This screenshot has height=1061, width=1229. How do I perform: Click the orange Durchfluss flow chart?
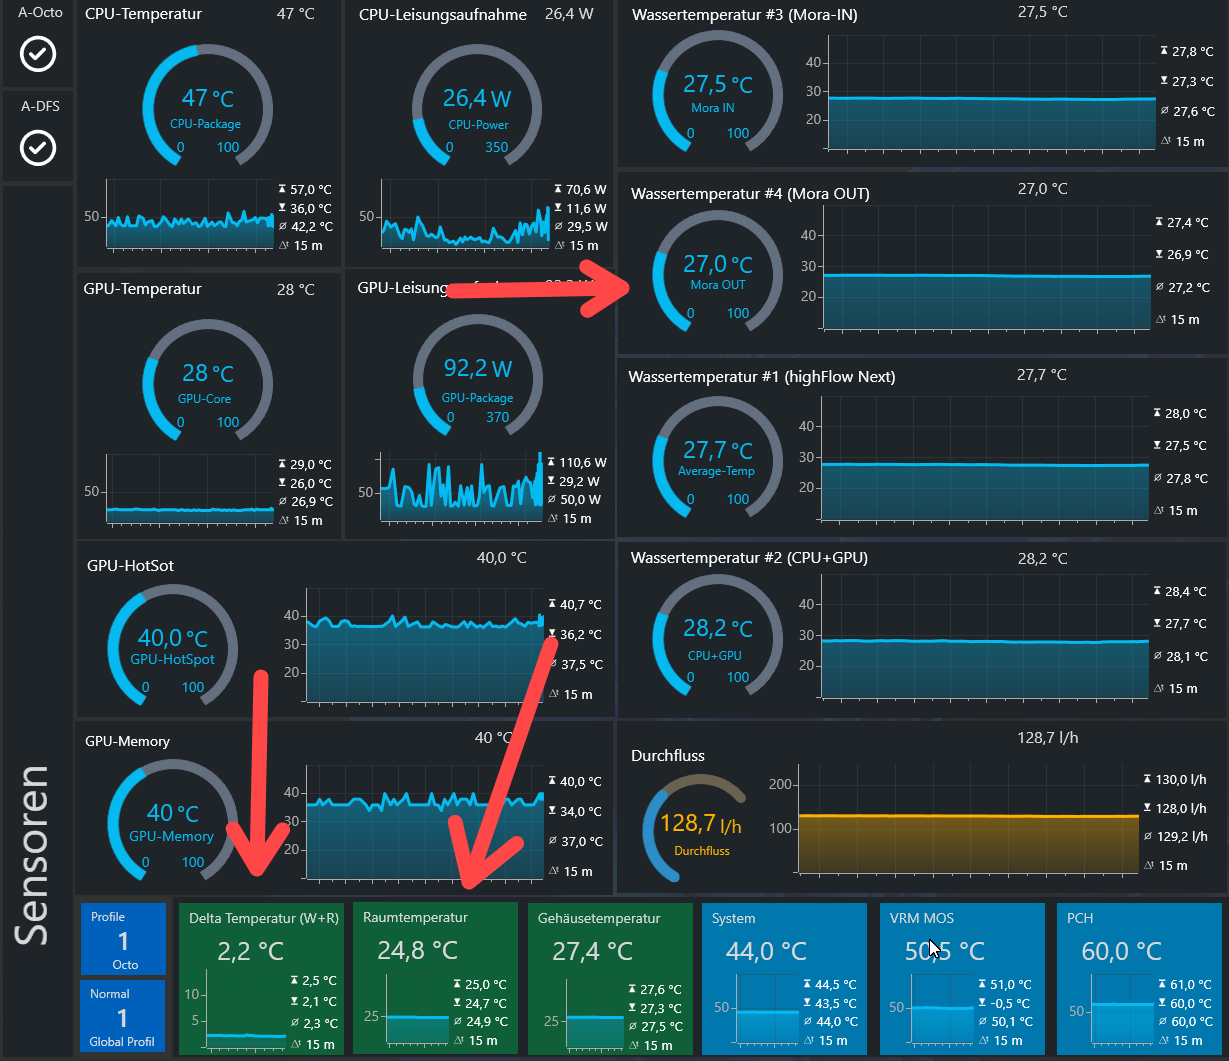[x=968, y=819]
